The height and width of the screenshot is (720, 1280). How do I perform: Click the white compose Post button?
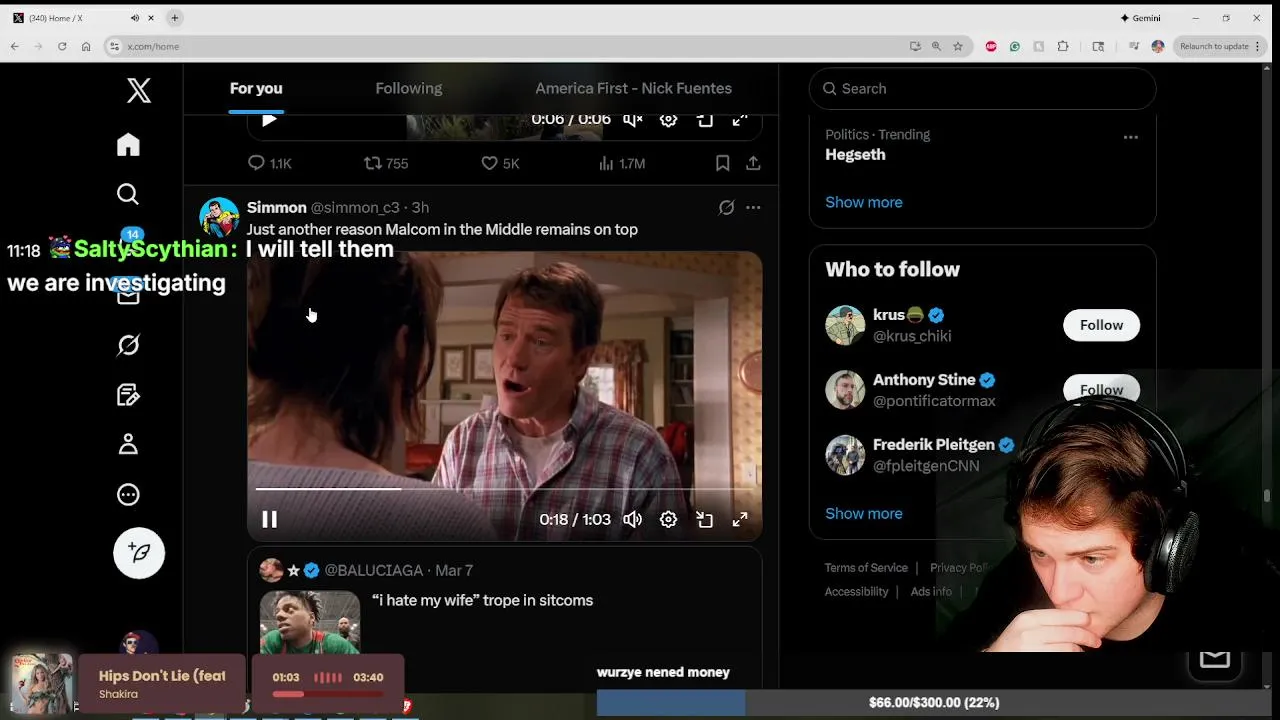click(x=139, y=553)
